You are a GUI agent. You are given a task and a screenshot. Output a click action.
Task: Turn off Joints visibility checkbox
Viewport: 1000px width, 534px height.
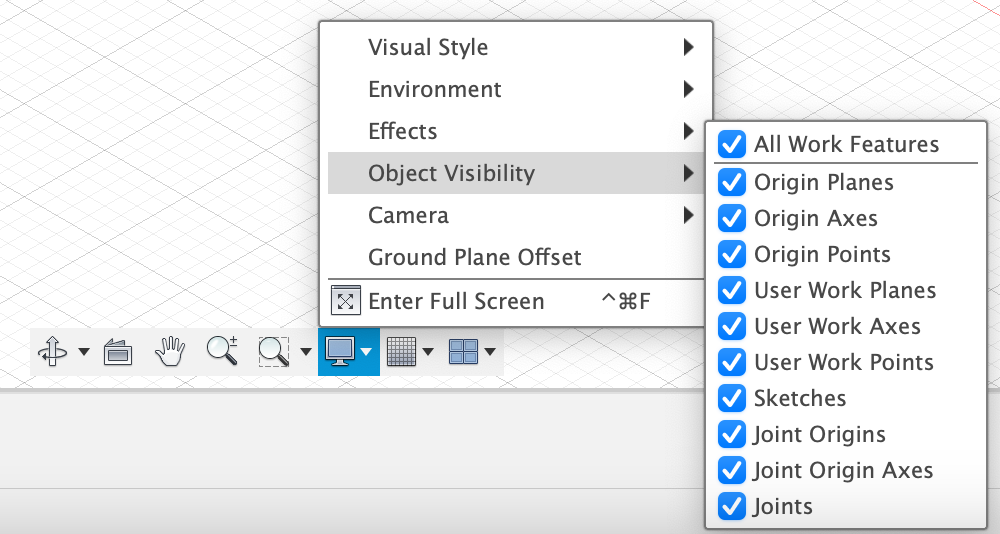point(732,506)
